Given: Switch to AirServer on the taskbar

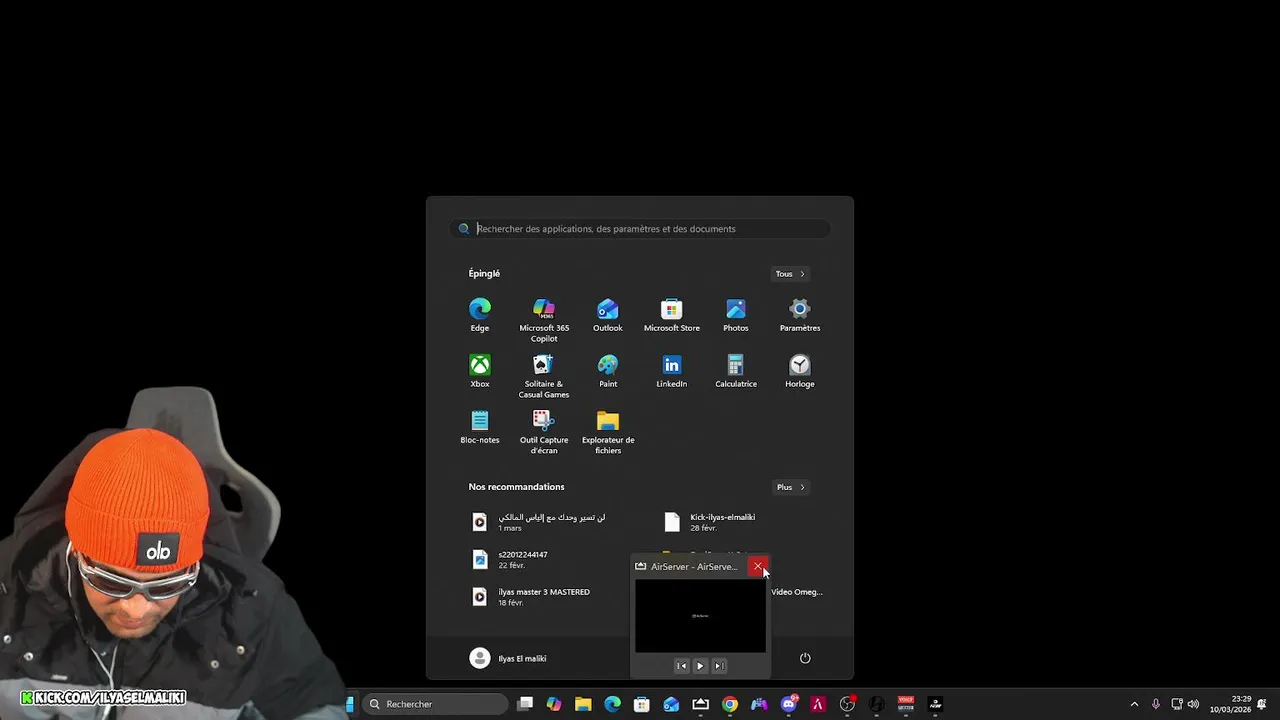Looking at the screenshot, I should click(700, 704).
